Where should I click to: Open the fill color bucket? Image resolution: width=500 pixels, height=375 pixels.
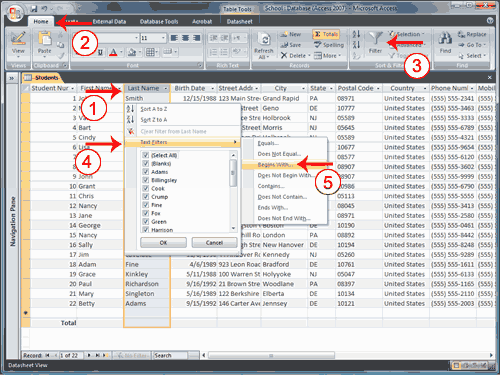tap(132, 52)
